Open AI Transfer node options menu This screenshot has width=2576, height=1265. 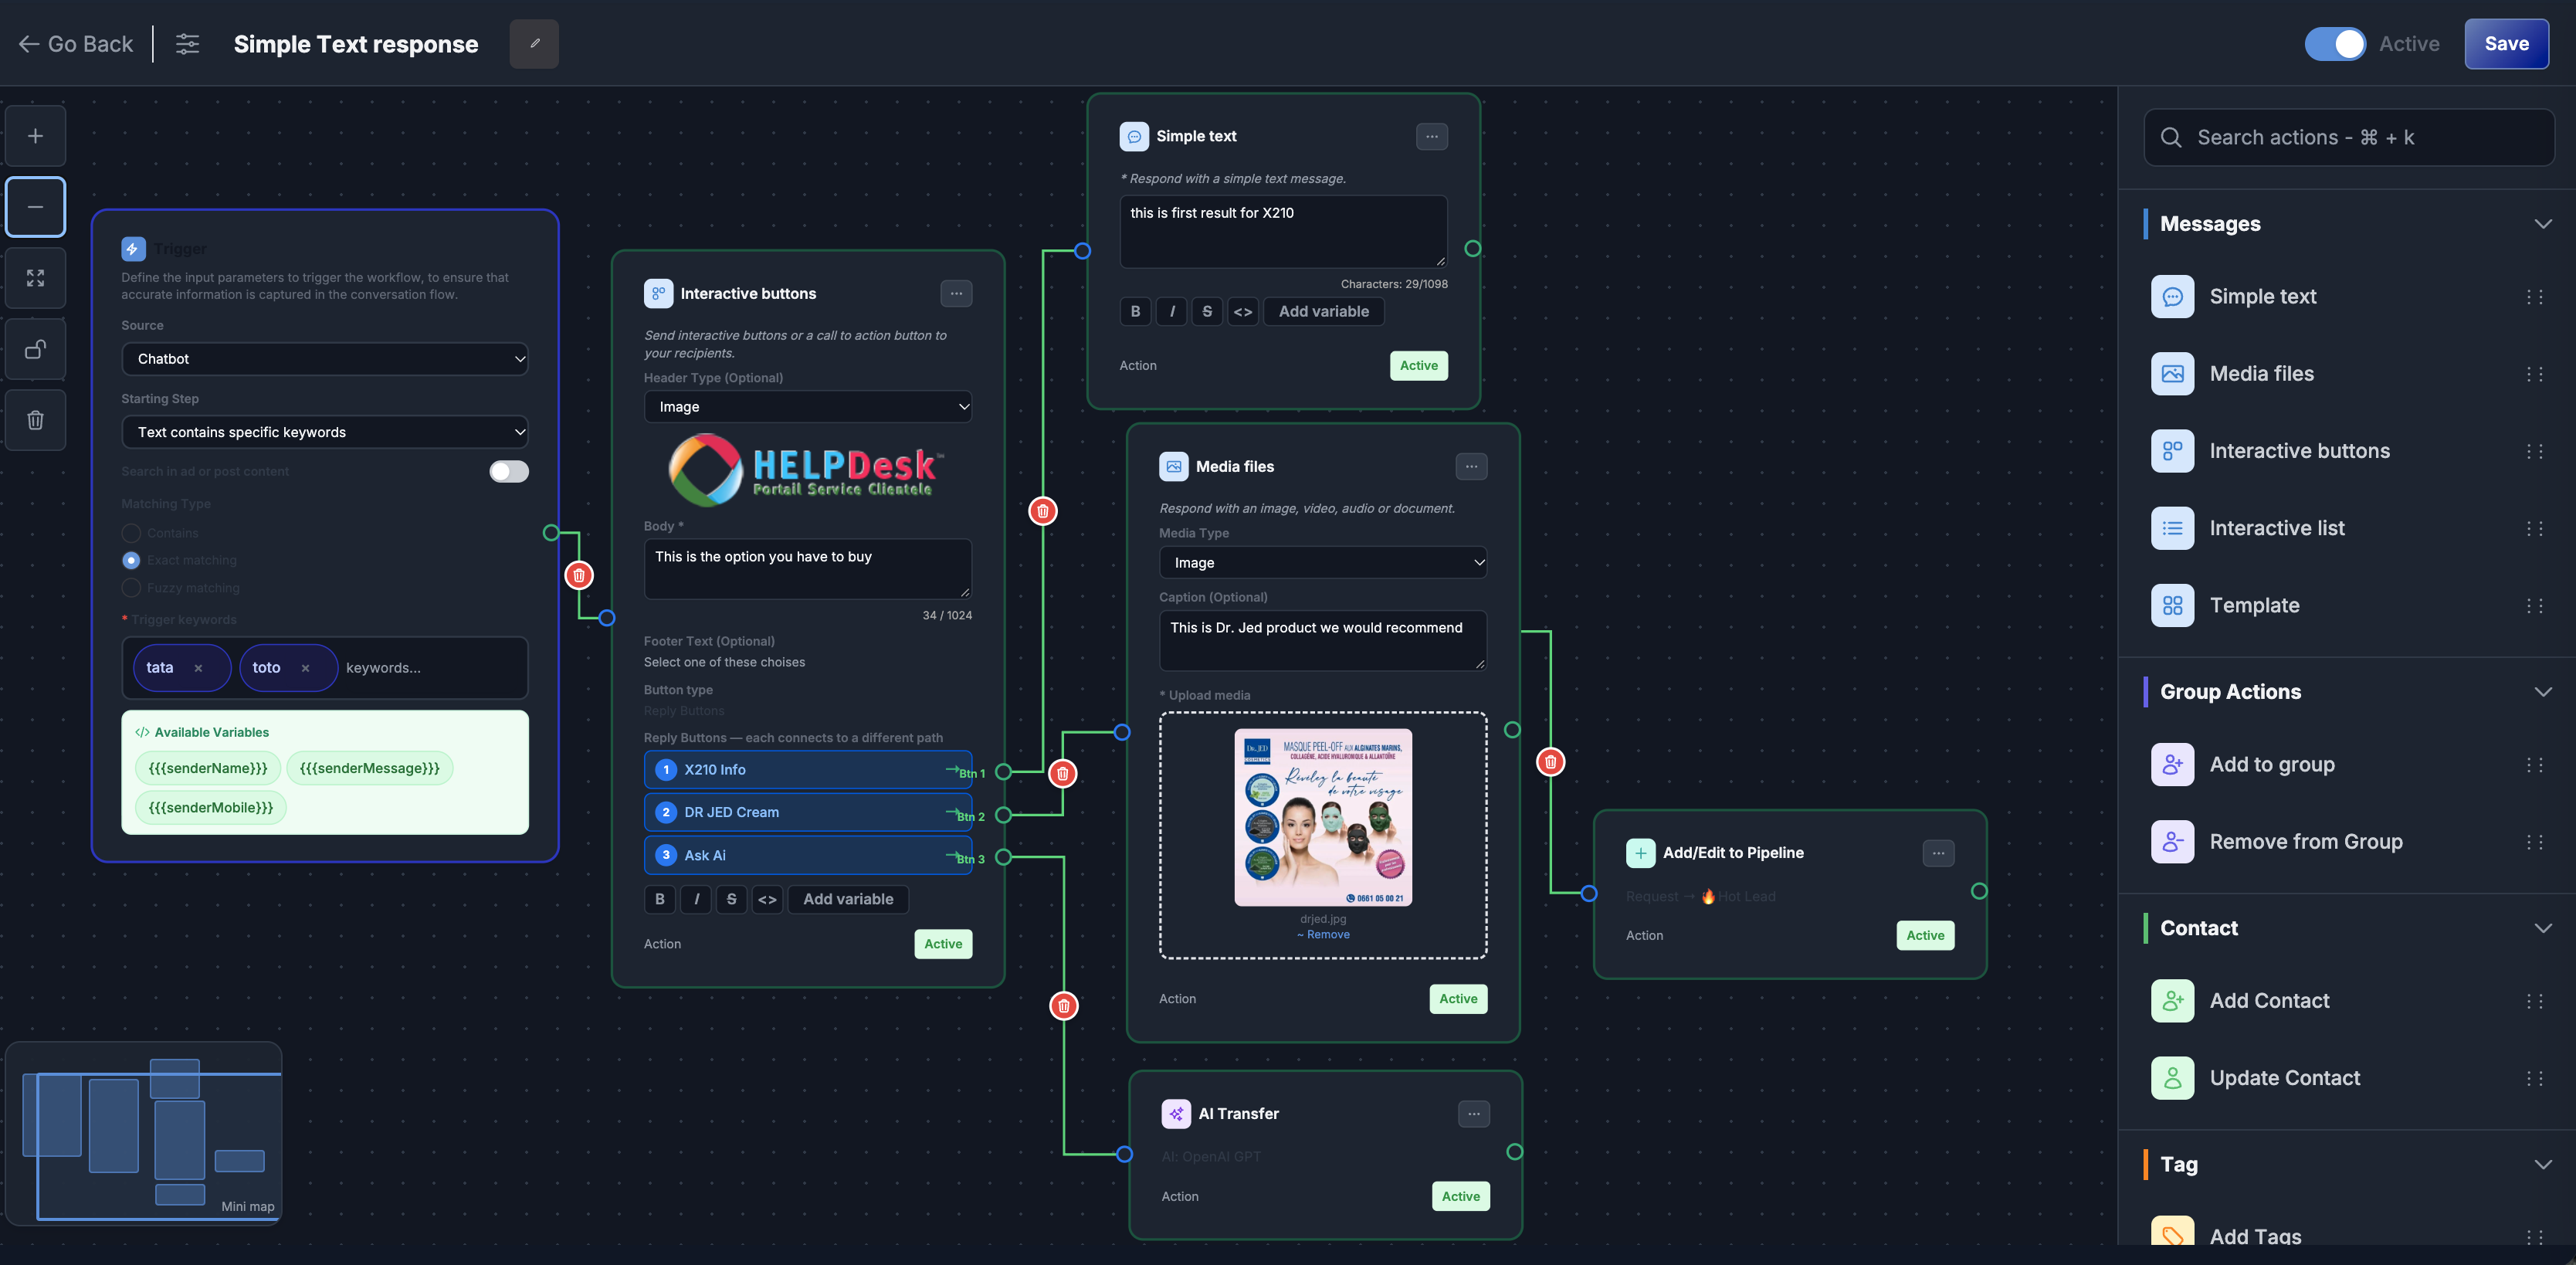1474,1114
